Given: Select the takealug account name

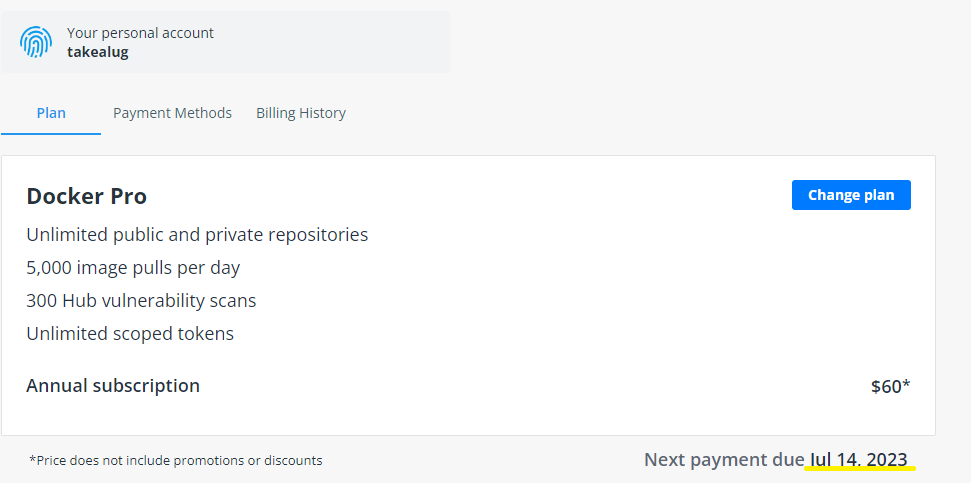Looking at the screenshot, I should tap(97, 52).
